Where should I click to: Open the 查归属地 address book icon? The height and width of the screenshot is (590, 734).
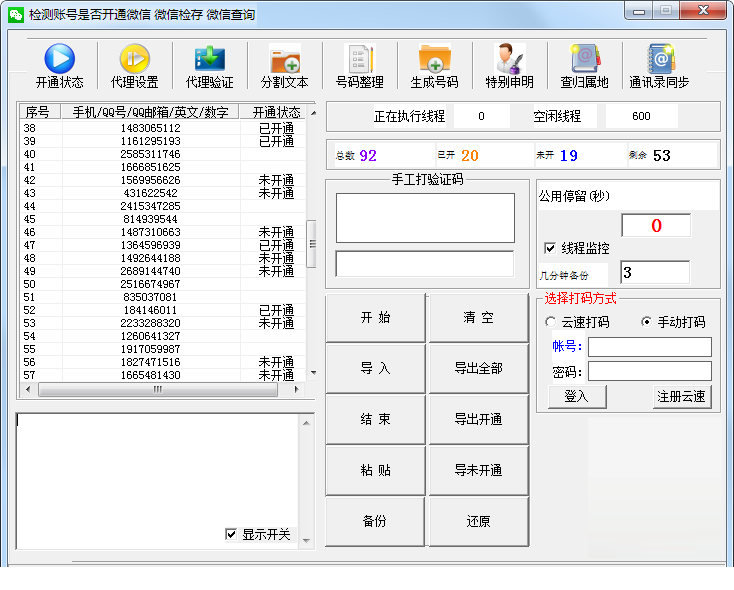(x=585, y=59)
